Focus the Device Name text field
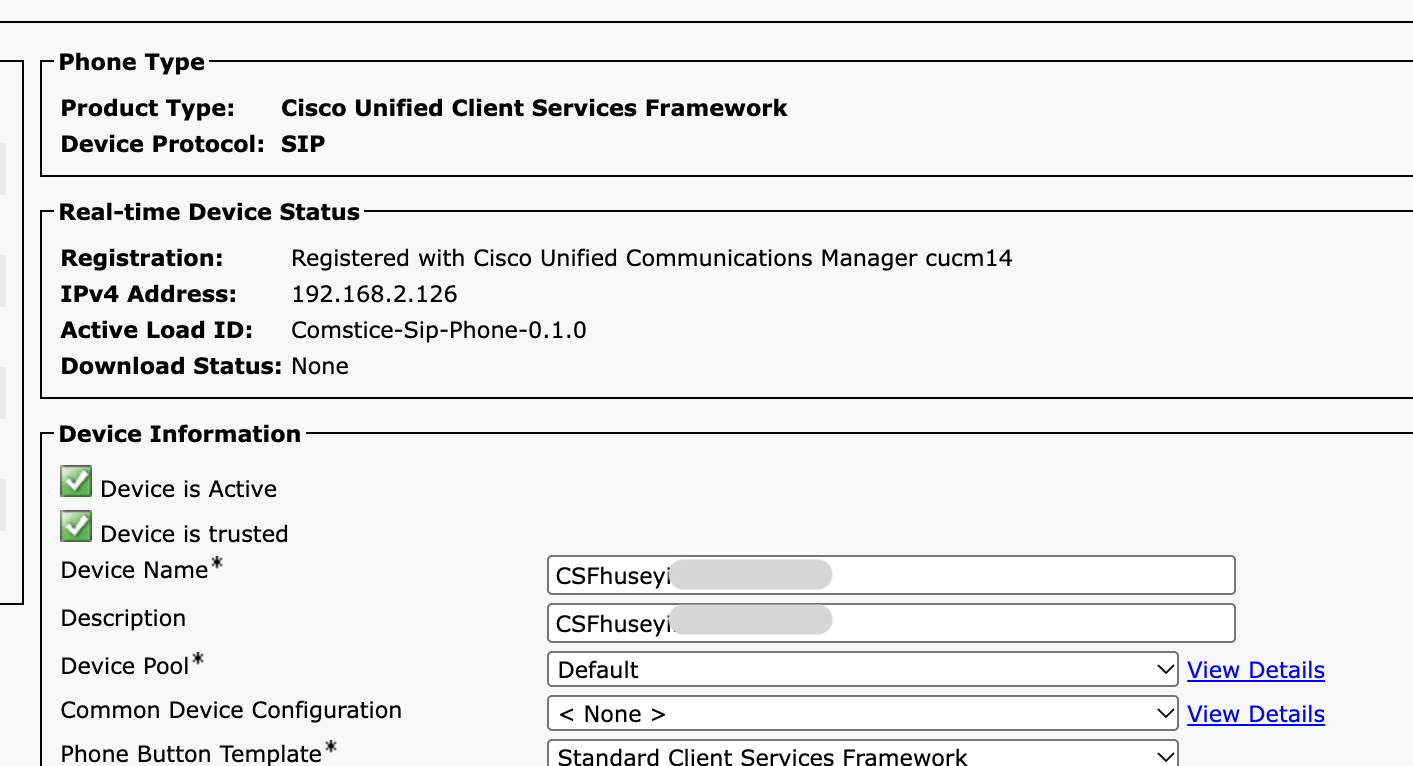Viewport: 1413px width, 766px height. [x=891, y=575]
